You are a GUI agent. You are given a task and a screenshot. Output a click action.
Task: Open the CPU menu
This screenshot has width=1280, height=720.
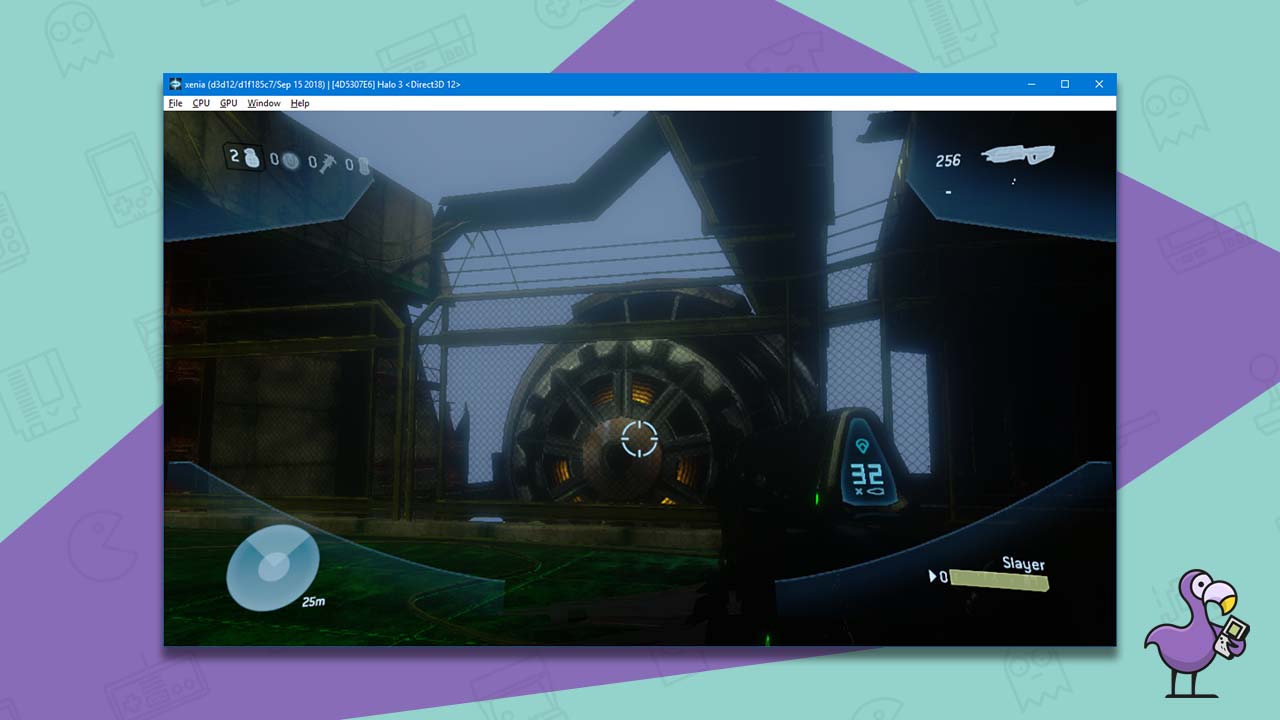pyautogui.click(x=201, y=103)
